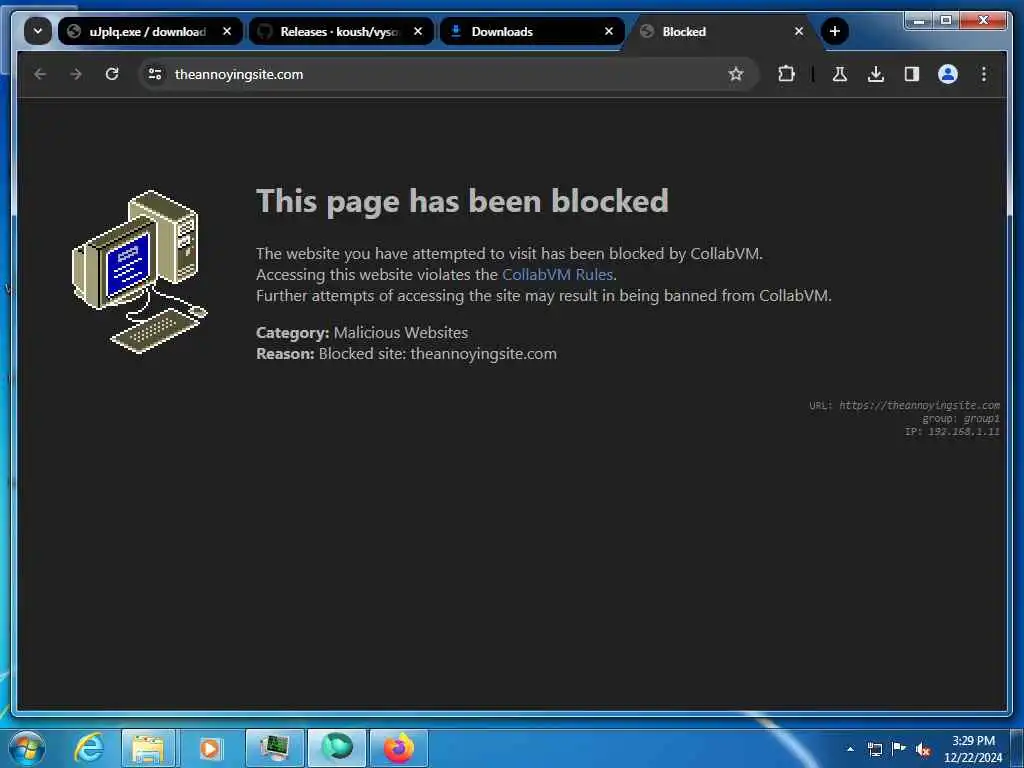Switch to the uJplq.exe / download tab
The height and width of the screenshot is (768, 1024).
point(150,31)
